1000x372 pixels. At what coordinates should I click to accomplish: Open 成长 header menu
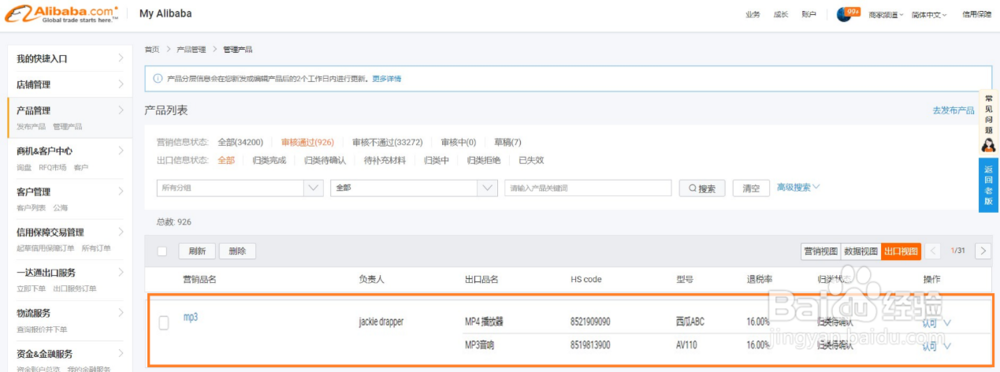tap(781, 15)
